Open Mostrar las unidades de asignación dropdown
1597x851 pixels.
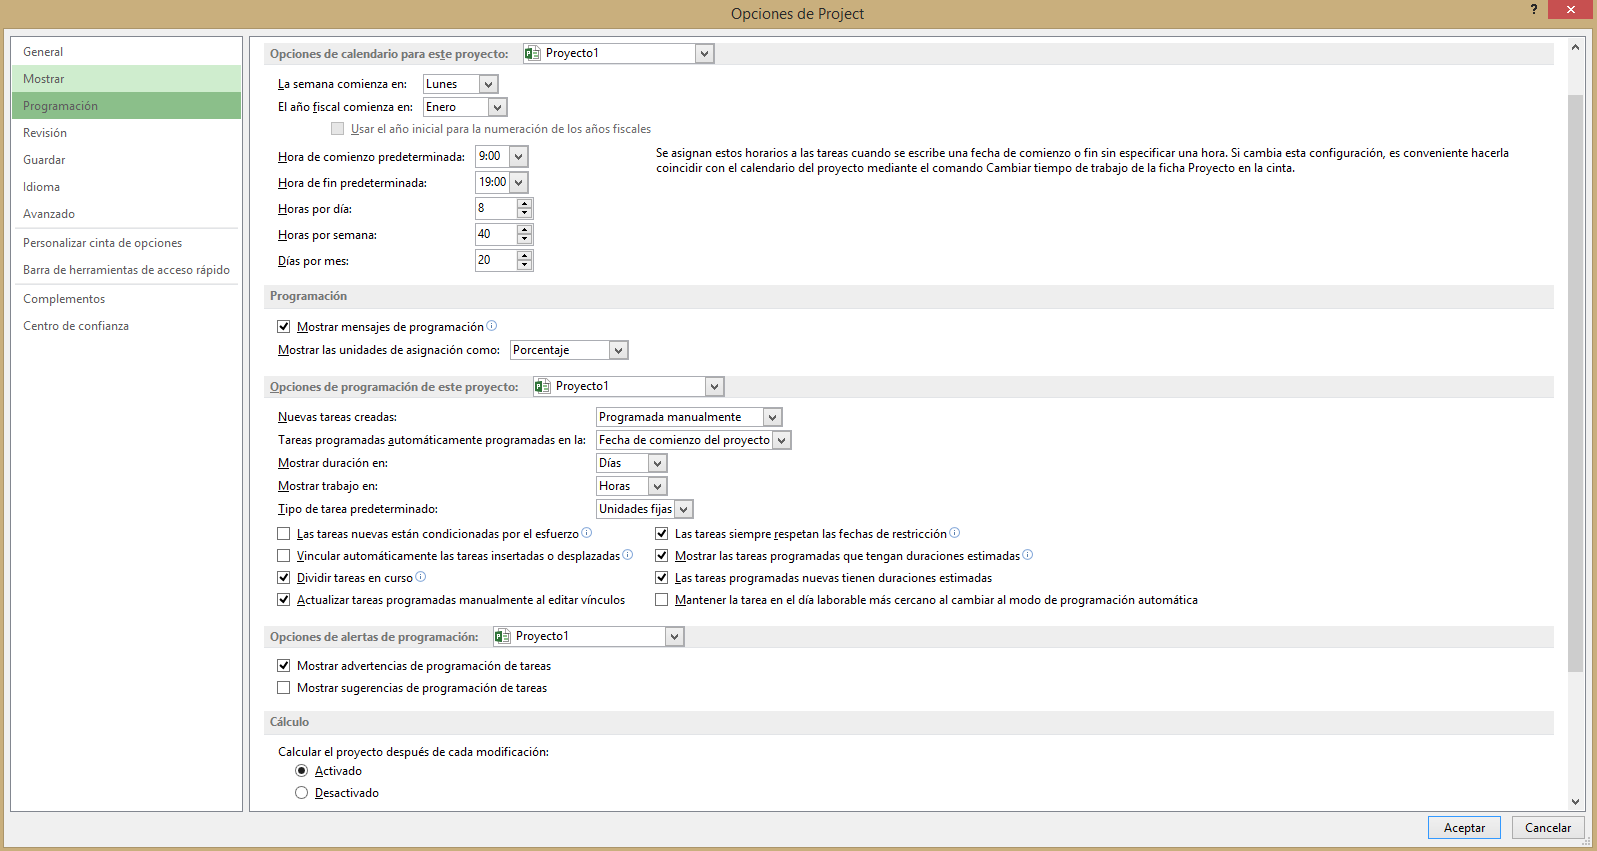click(x=618, y=350)
